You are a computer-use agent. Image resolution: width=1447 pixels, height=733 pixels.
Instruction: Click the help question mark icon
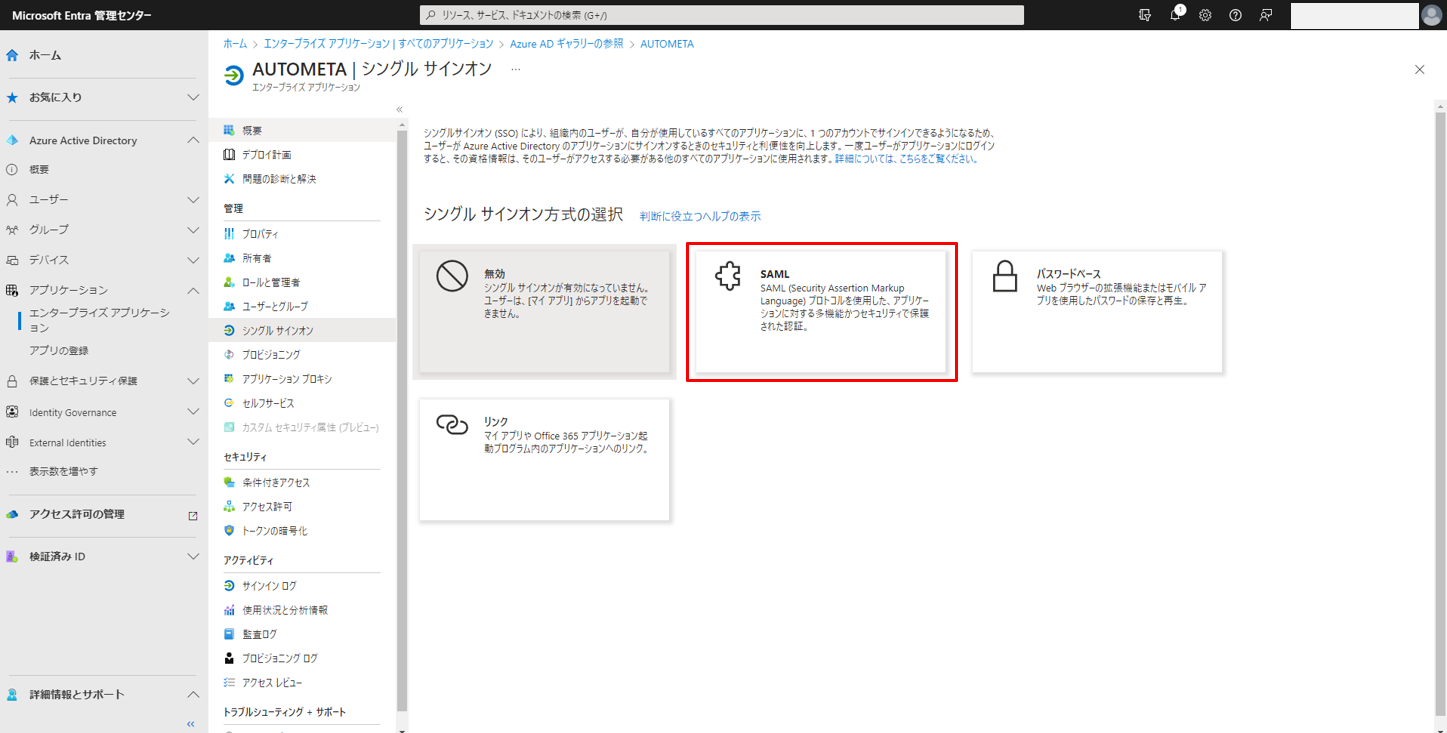(1235, 15)
